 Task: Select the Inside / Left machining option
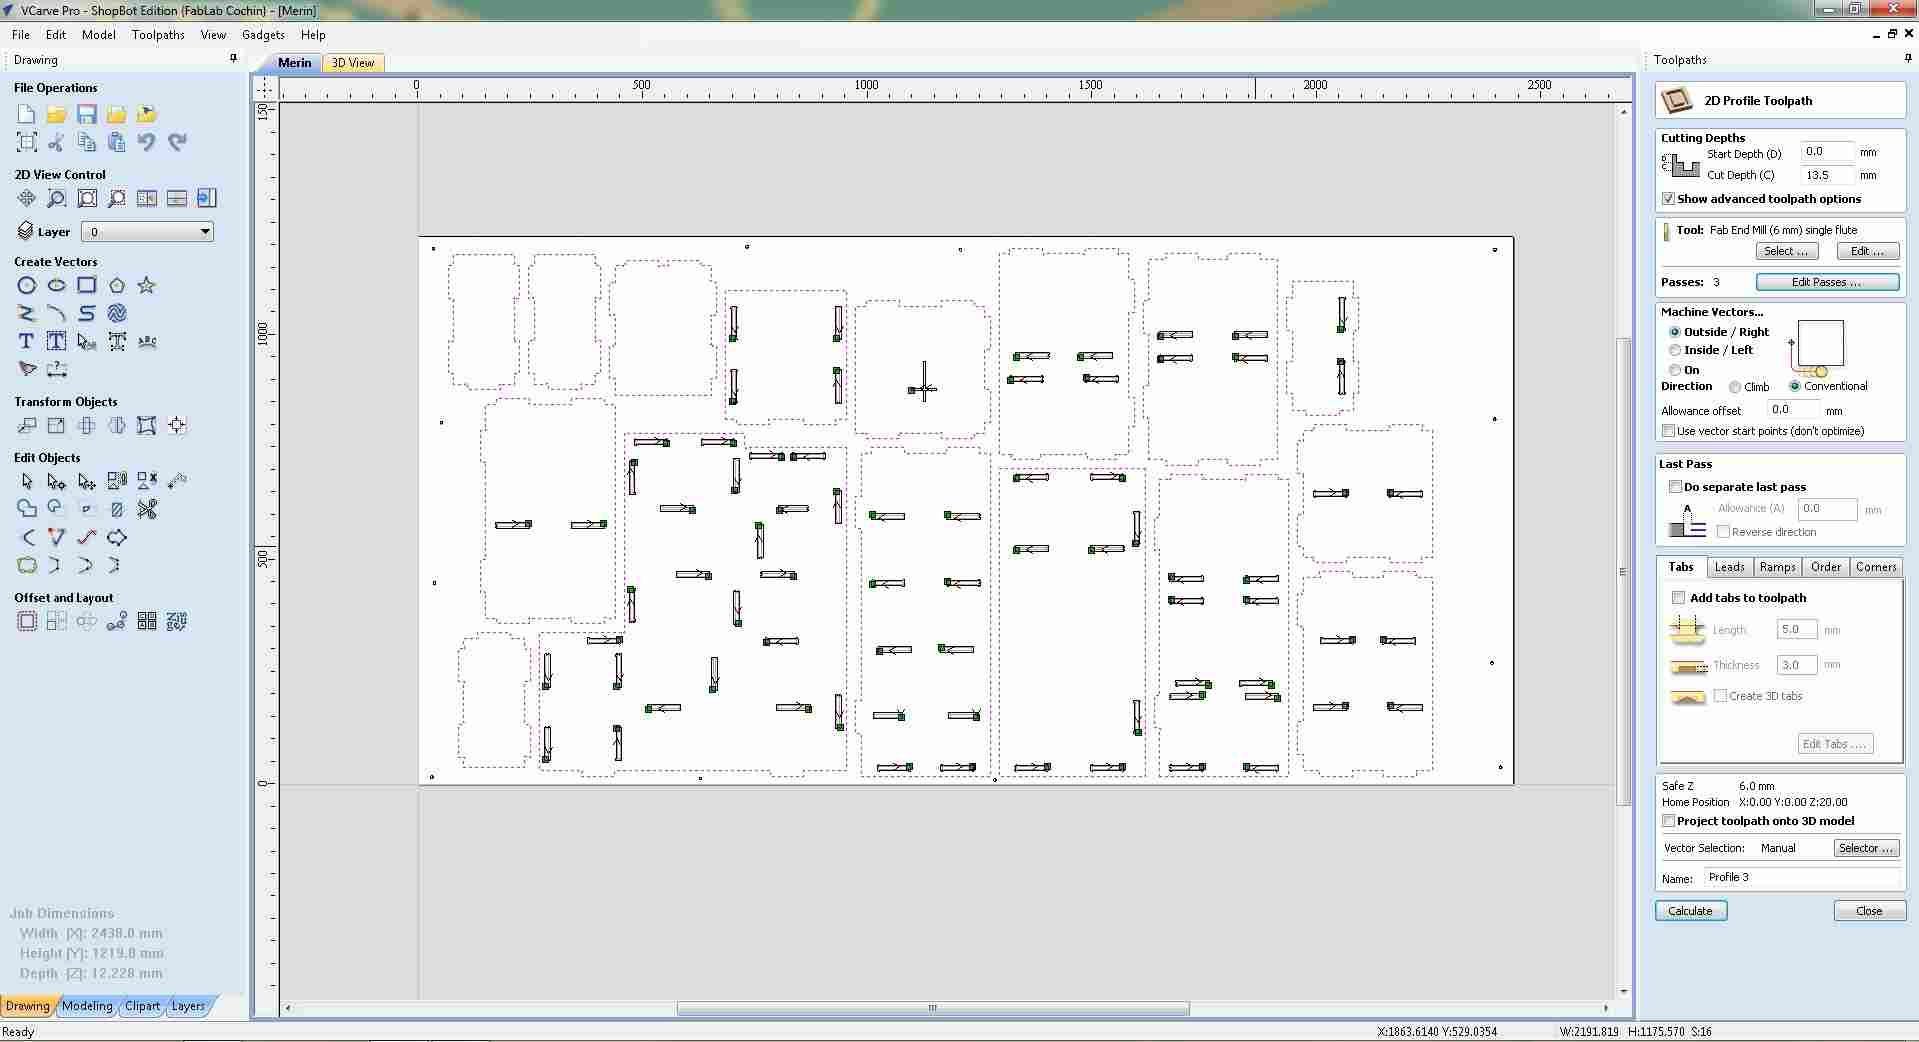1676,350
